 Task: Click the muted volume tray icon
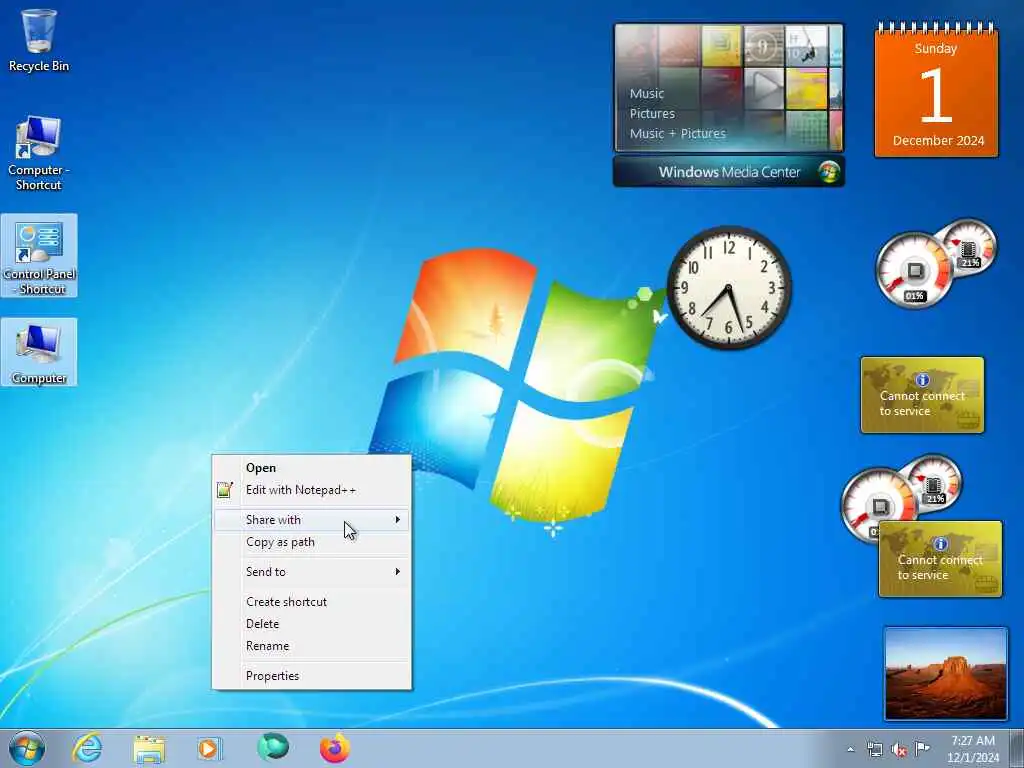coord(899,750)
